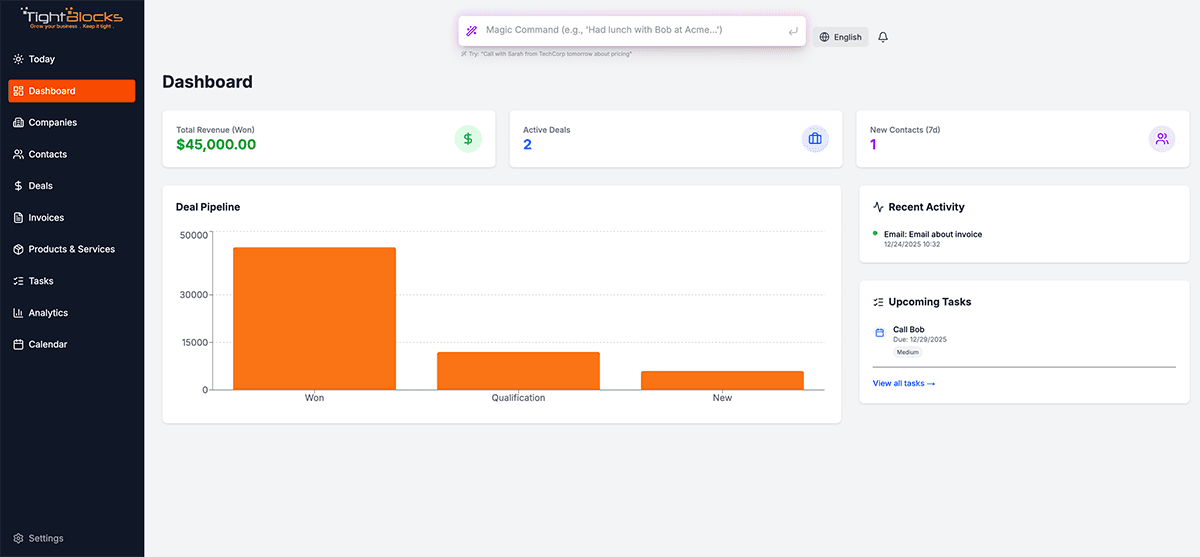The height and width of the screenshot is (557, 1200).
Task: Click the checklist icon beside Tasks
Action: tap(18, 281)
